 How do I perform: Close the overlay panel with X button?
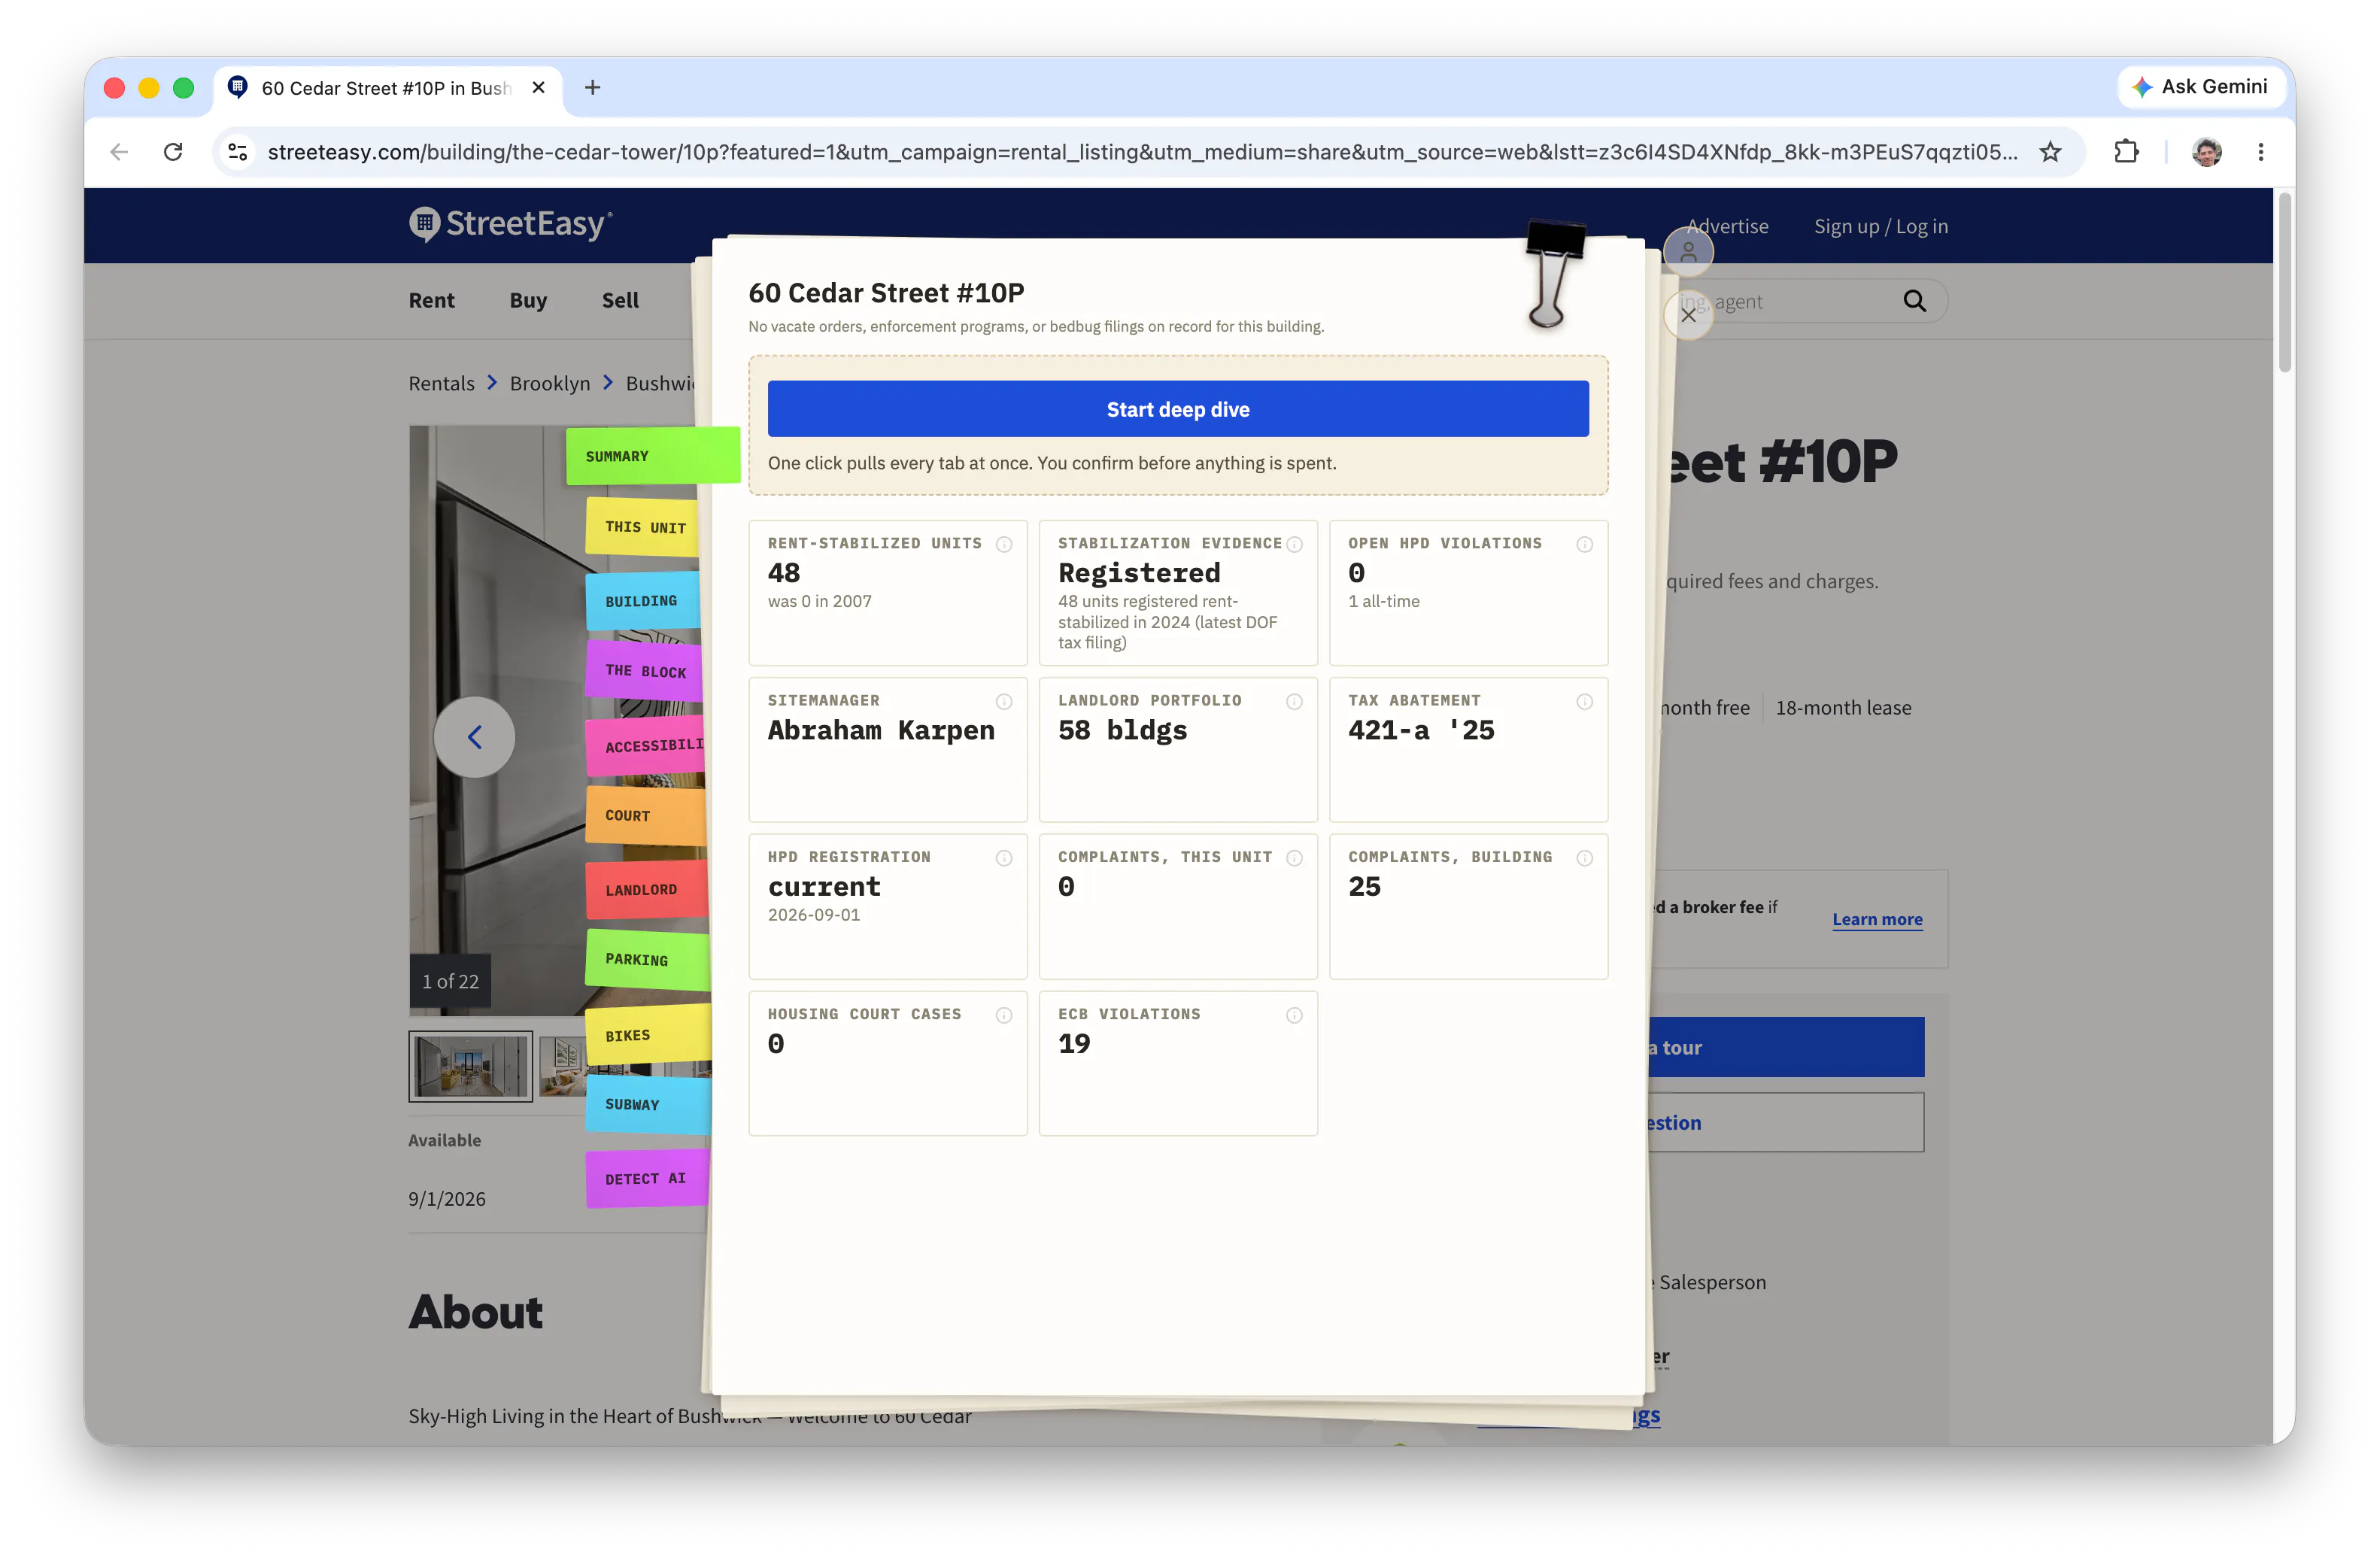click(x=1688, y=315)
